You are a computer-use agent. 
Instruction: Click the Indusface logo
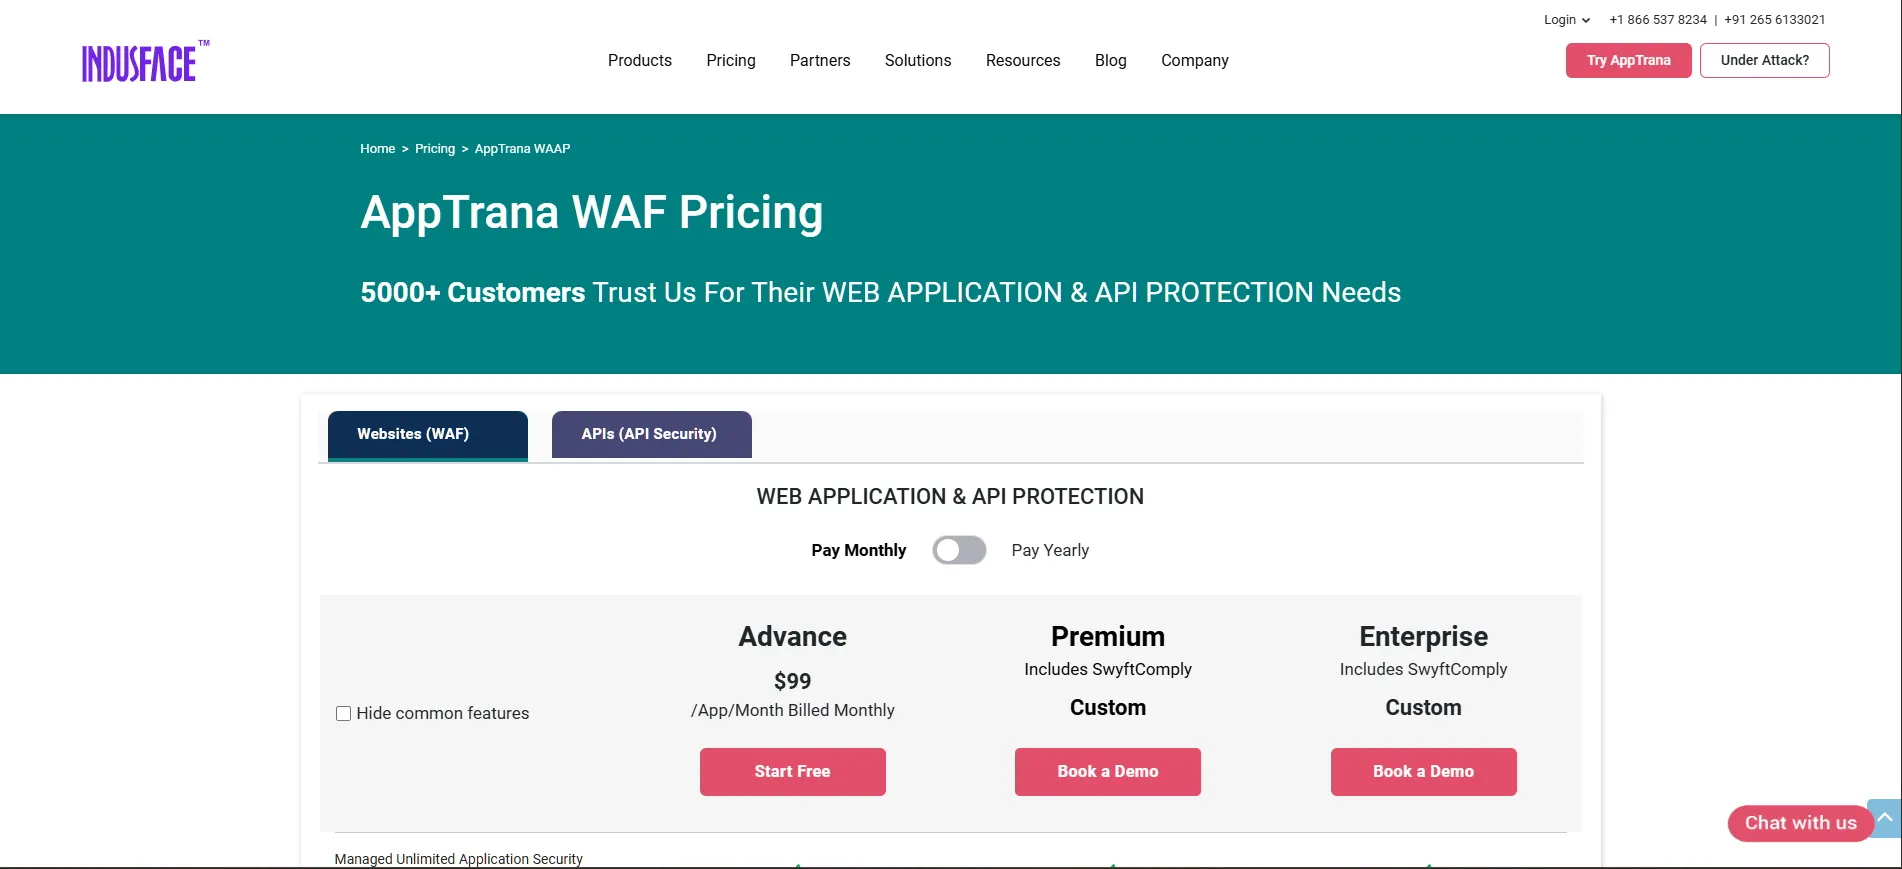click(146, 62)
